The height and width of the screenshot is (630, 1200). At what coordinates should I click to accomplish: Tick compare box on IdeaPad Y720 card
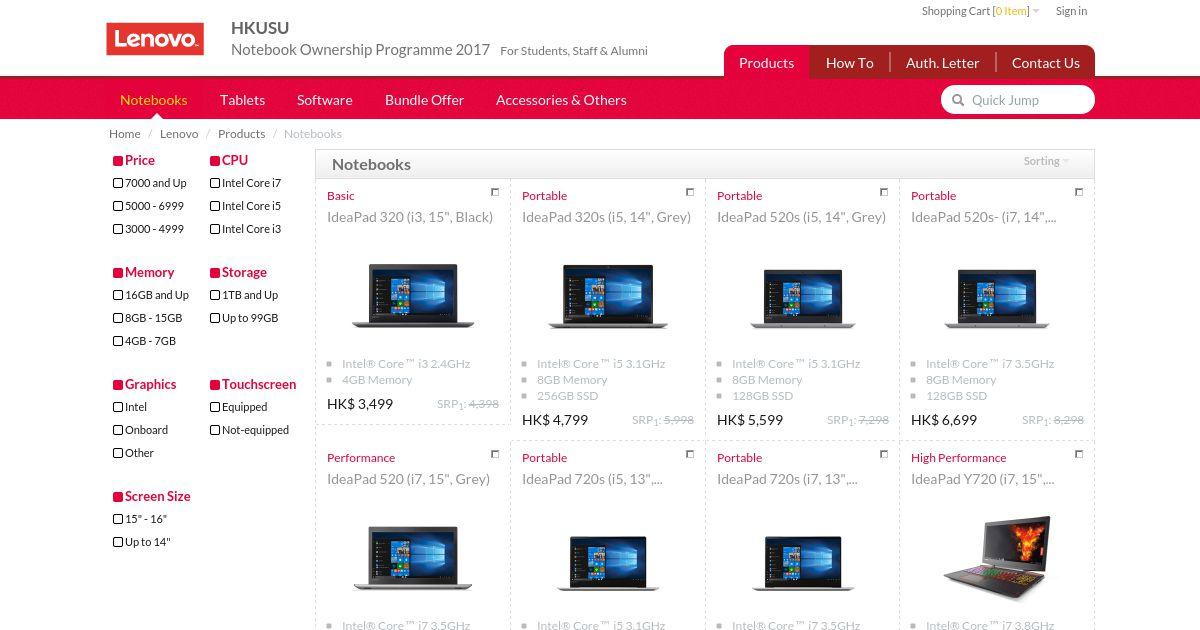1079,454
